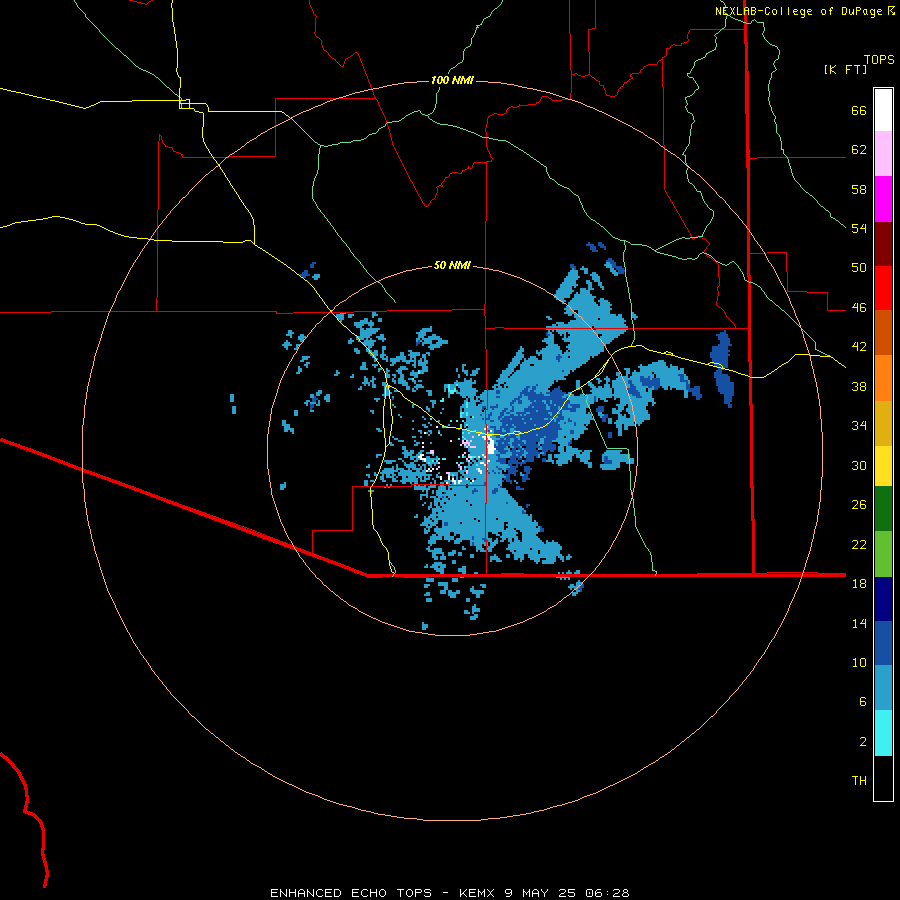This screenshot has width=900, height=900.
Task: Click the '9 MAY 25 06:28' timestamp
Action: 567,893
